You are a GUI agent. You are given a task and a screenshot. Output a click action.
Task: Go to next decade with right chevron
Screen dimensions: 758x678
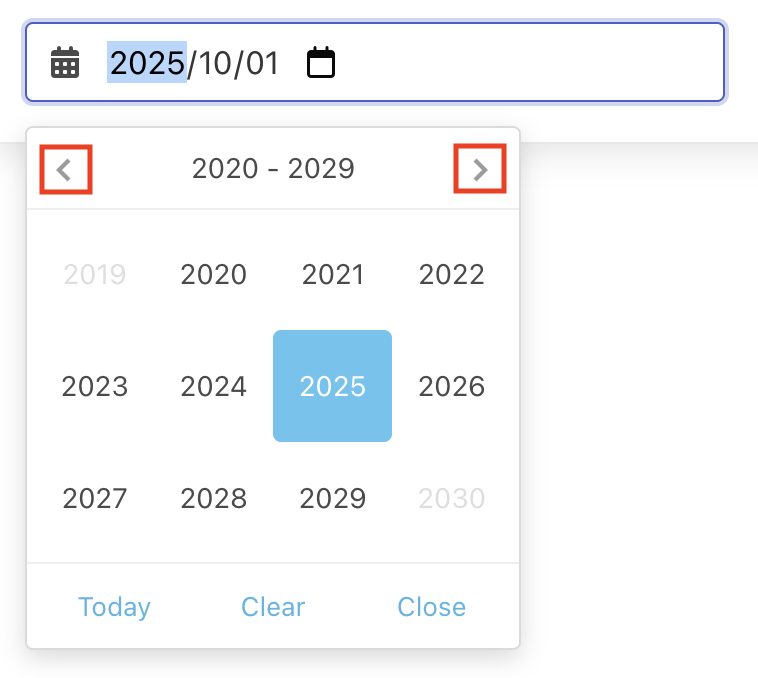point(480,170)
